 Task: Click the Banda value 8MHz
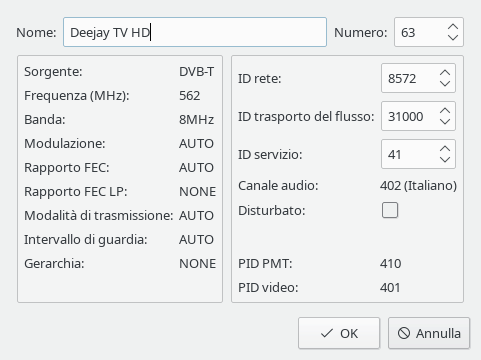(x=196, y=120)
